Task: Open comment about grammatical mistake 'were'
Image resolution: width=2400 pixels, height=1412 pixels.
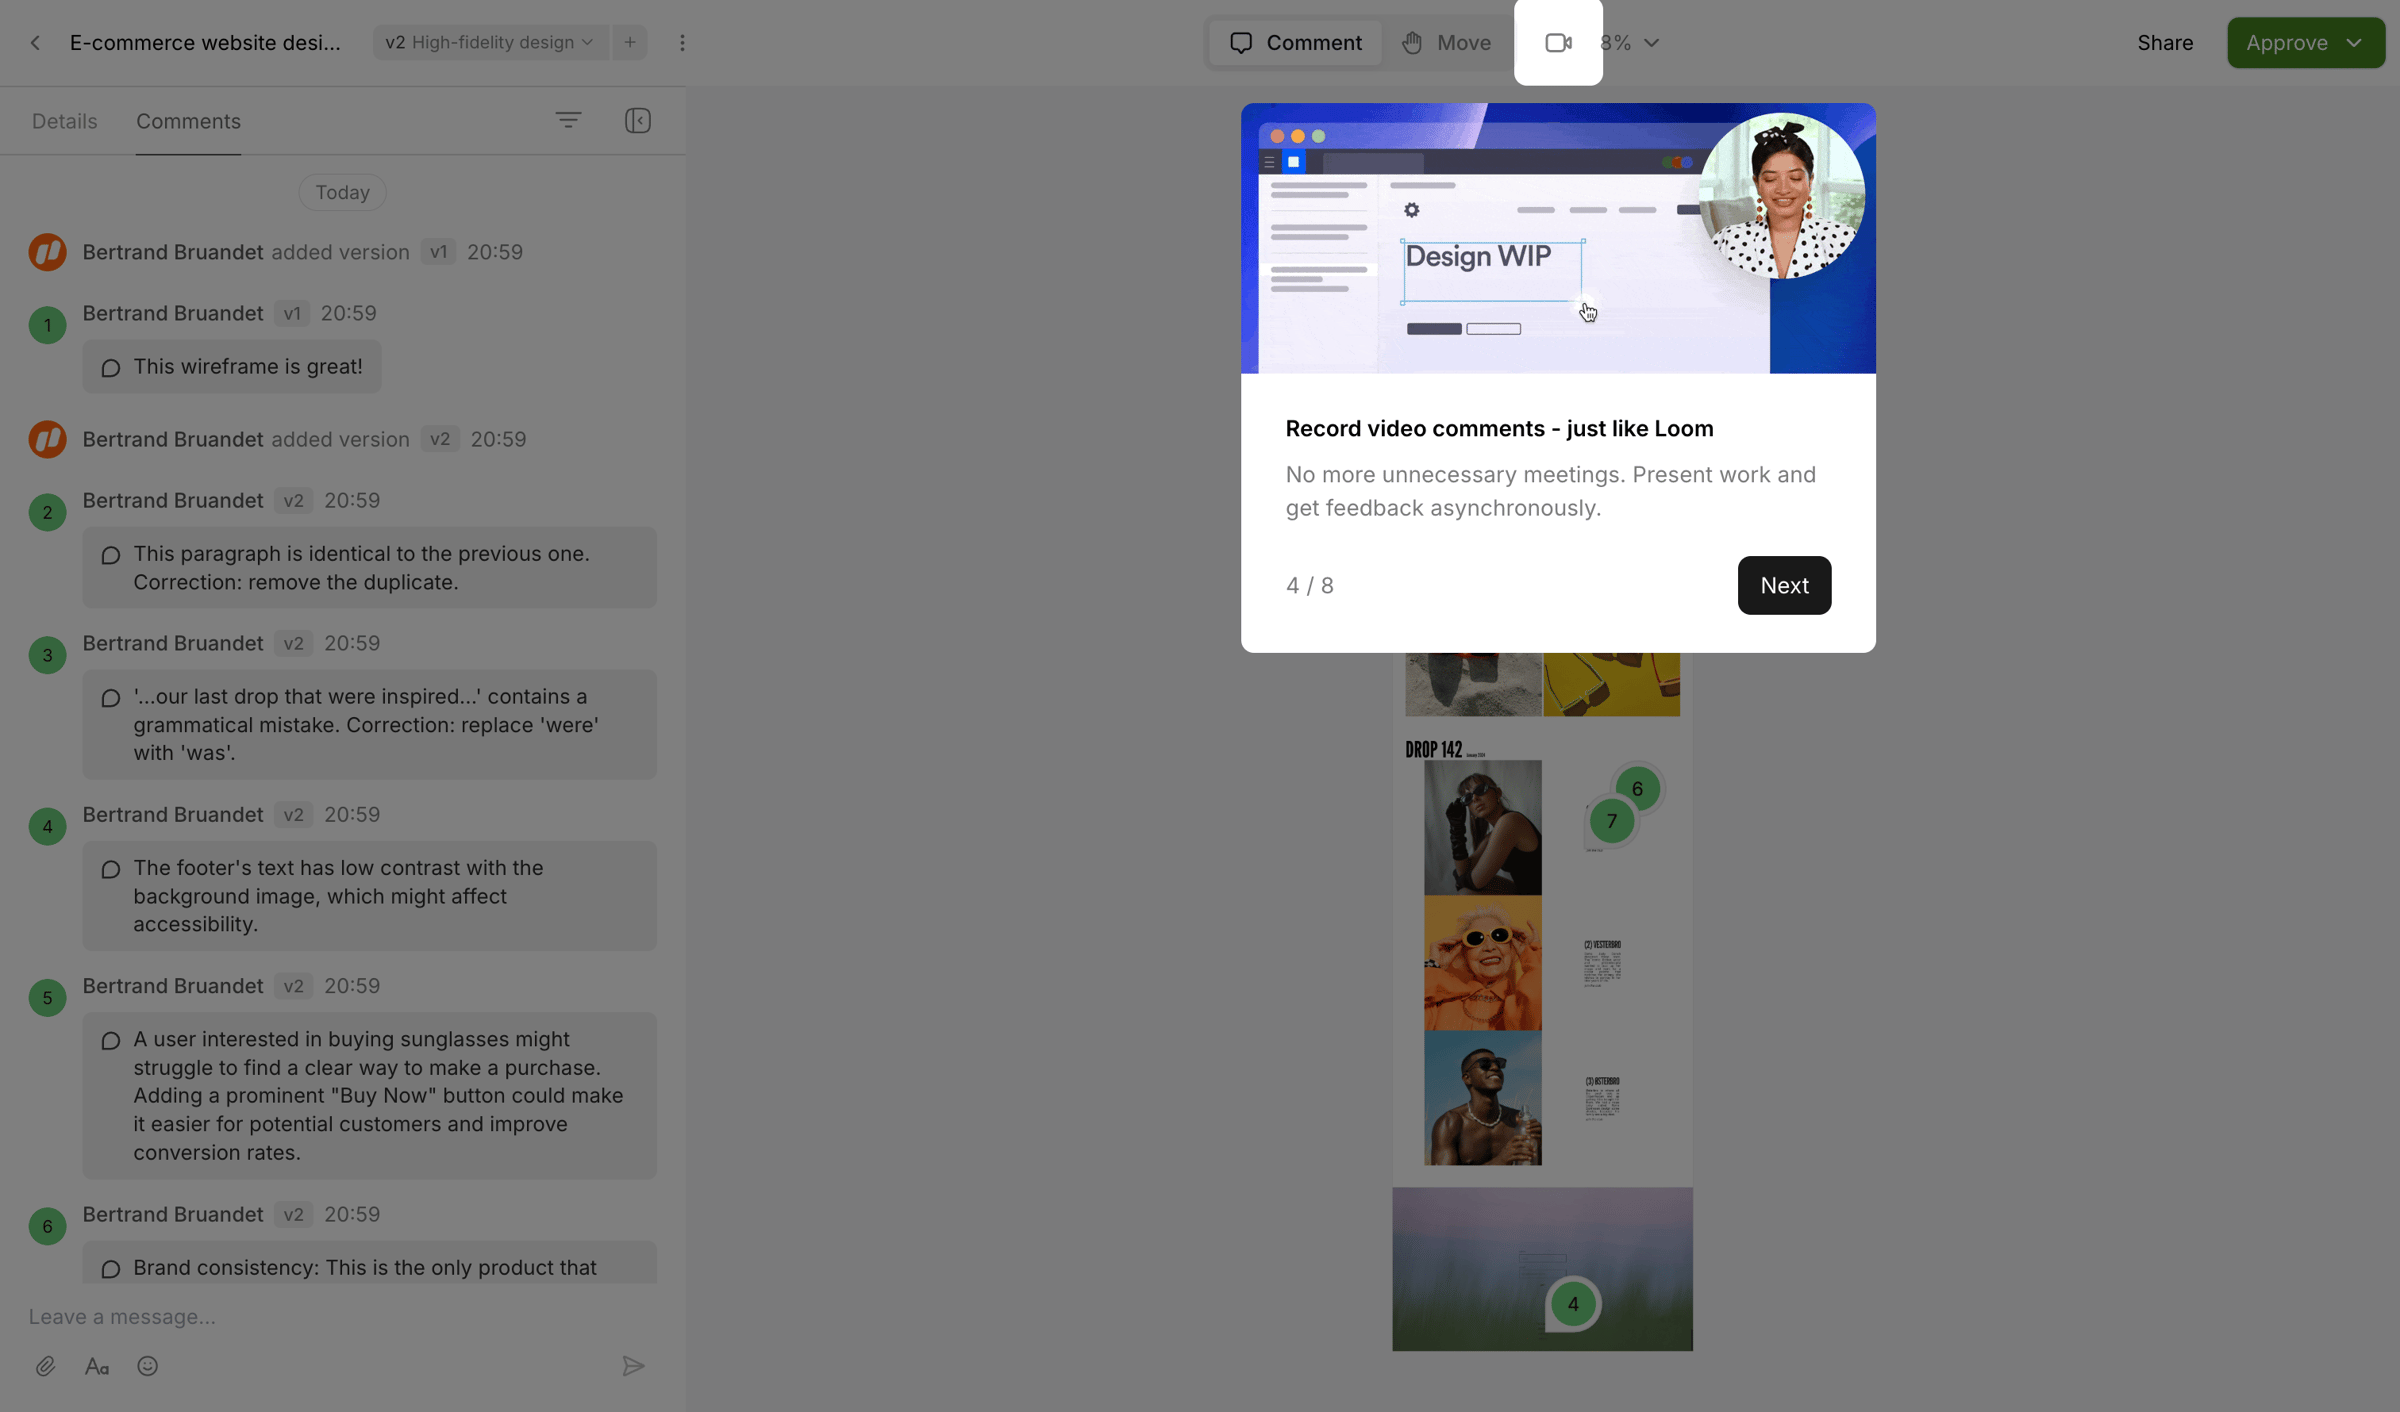Action: 370,725
